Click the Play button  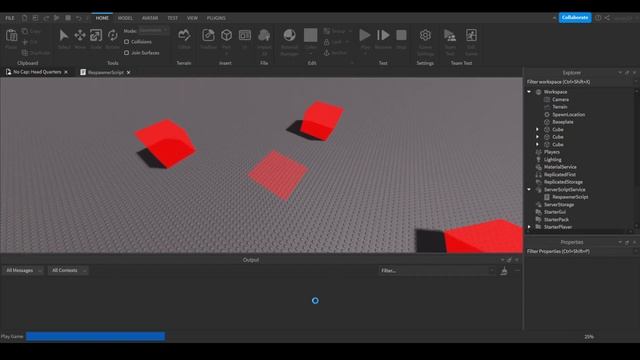pos(365,36)
